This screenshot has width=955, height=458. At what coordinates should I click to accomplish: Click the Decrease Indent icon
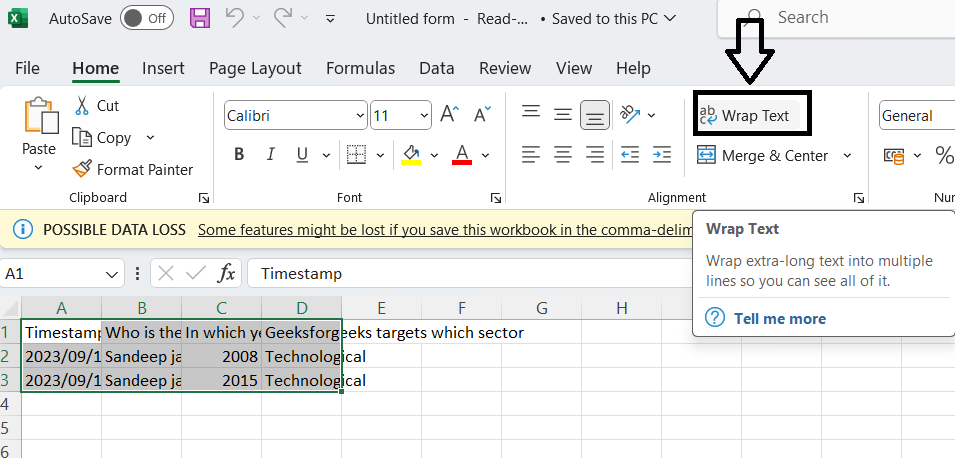(x=630, y=155)
